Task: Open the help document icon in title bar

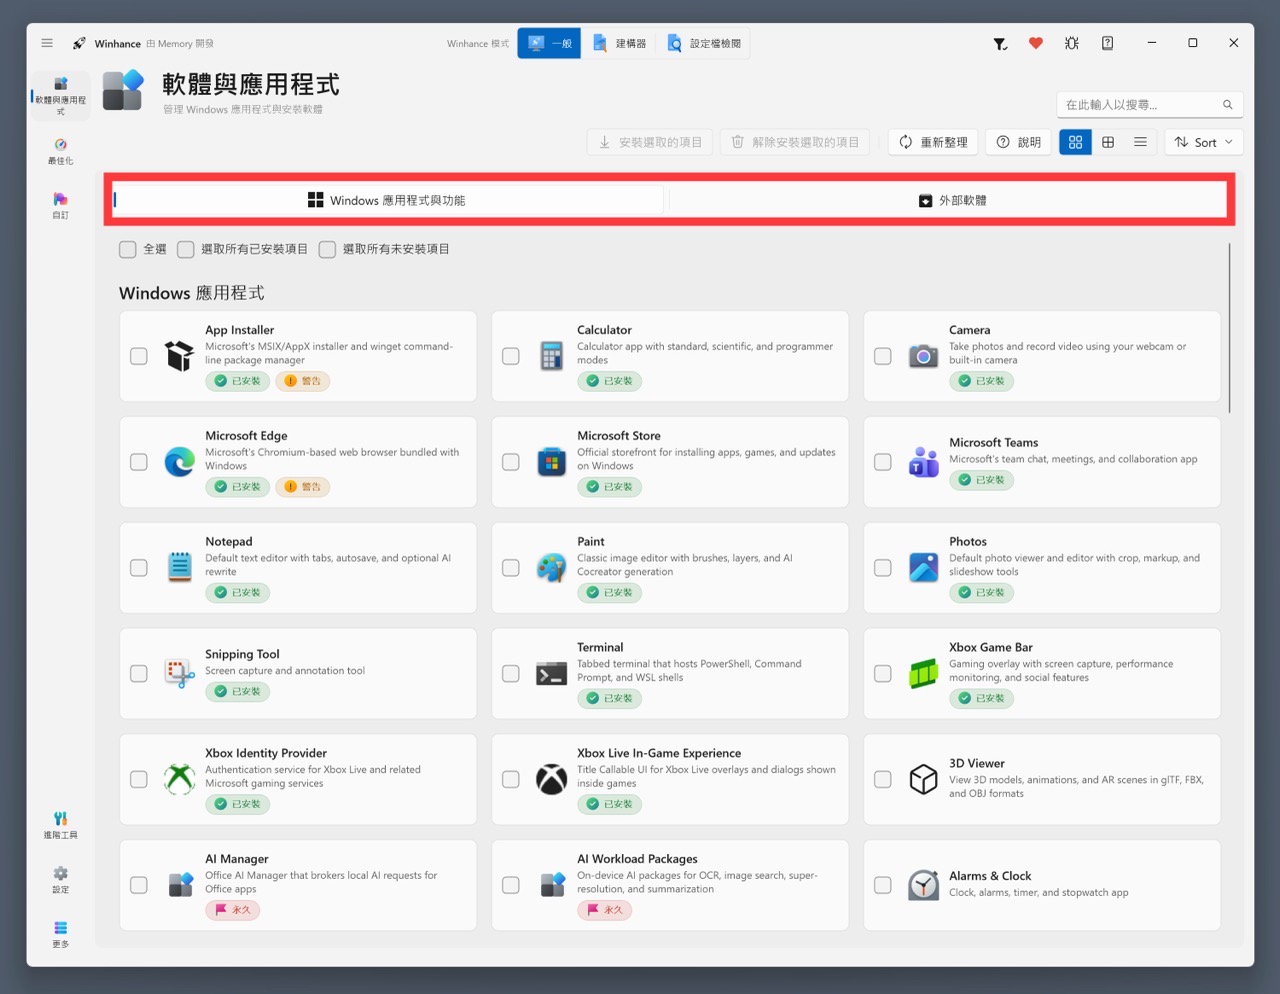Action: click(1107, 43)
